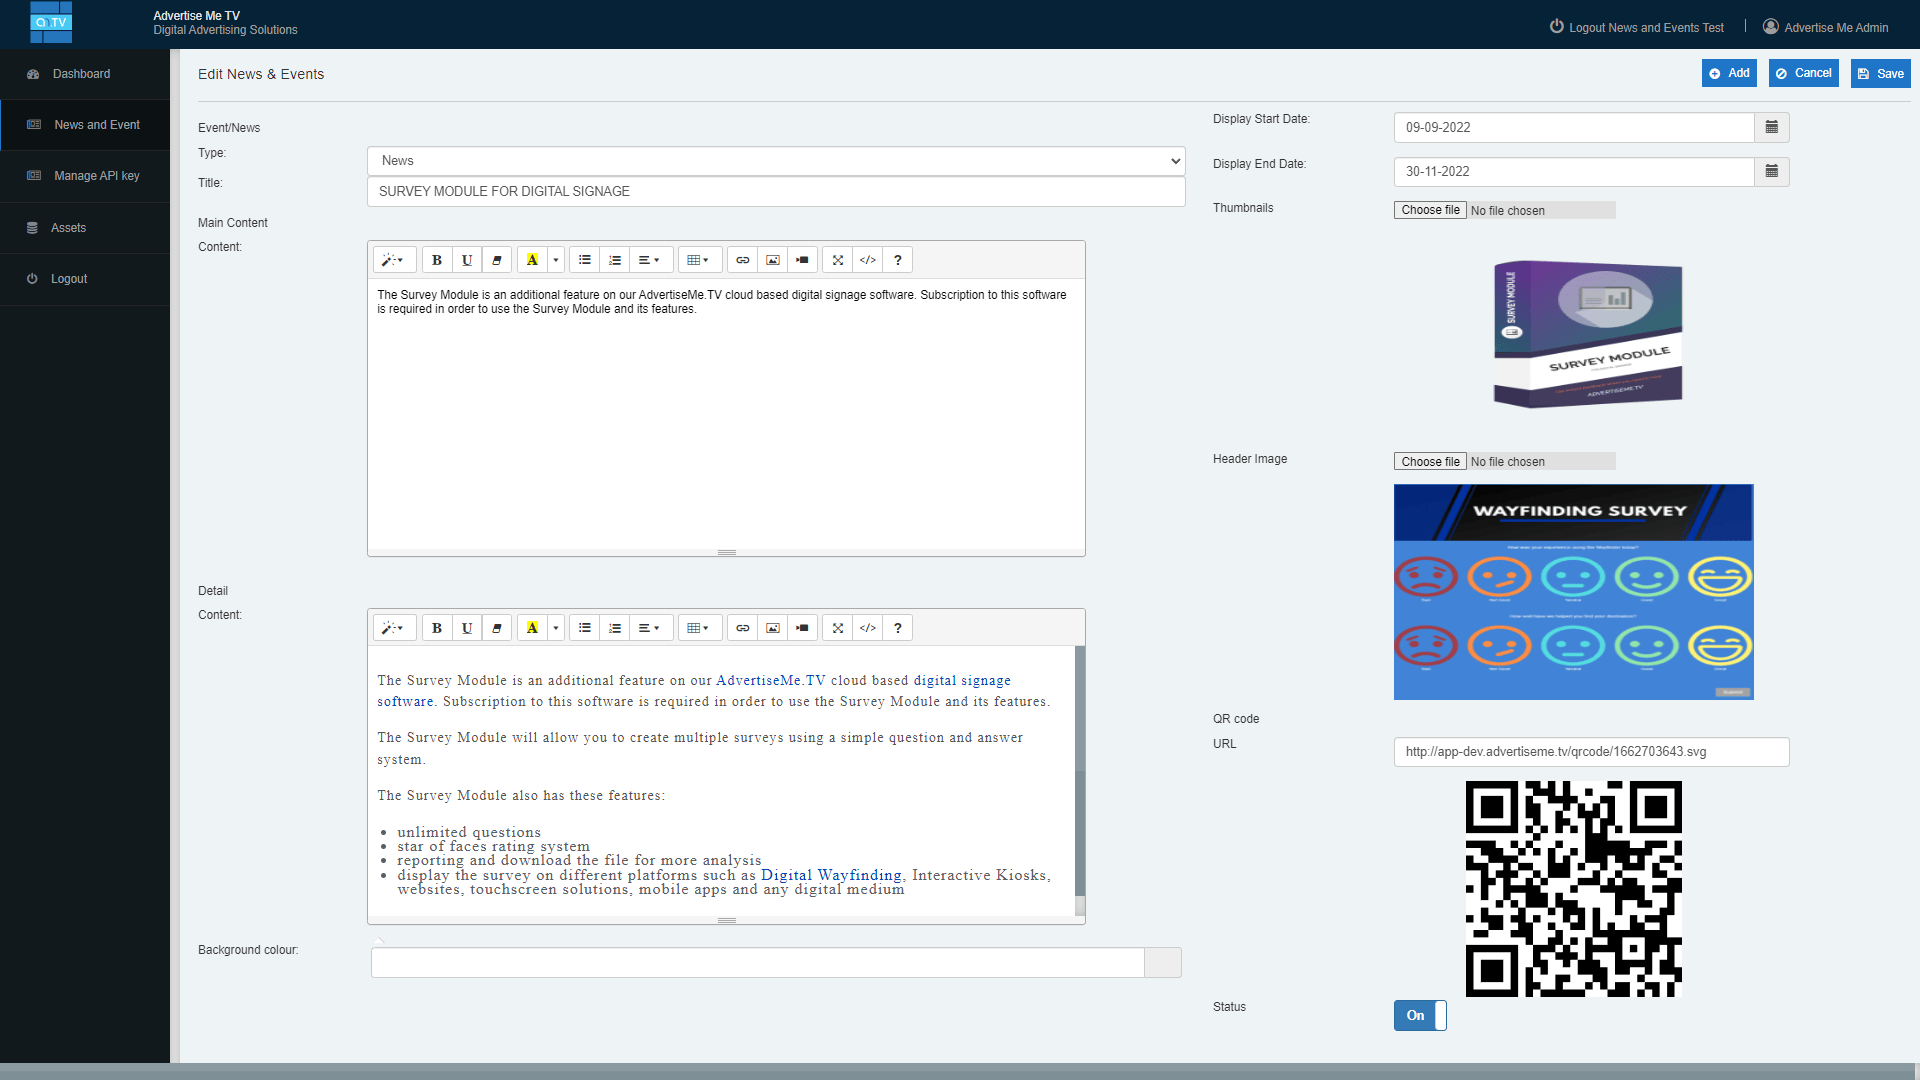
Task: Choose a file for Thumbnails
Action: [1429, 209]
